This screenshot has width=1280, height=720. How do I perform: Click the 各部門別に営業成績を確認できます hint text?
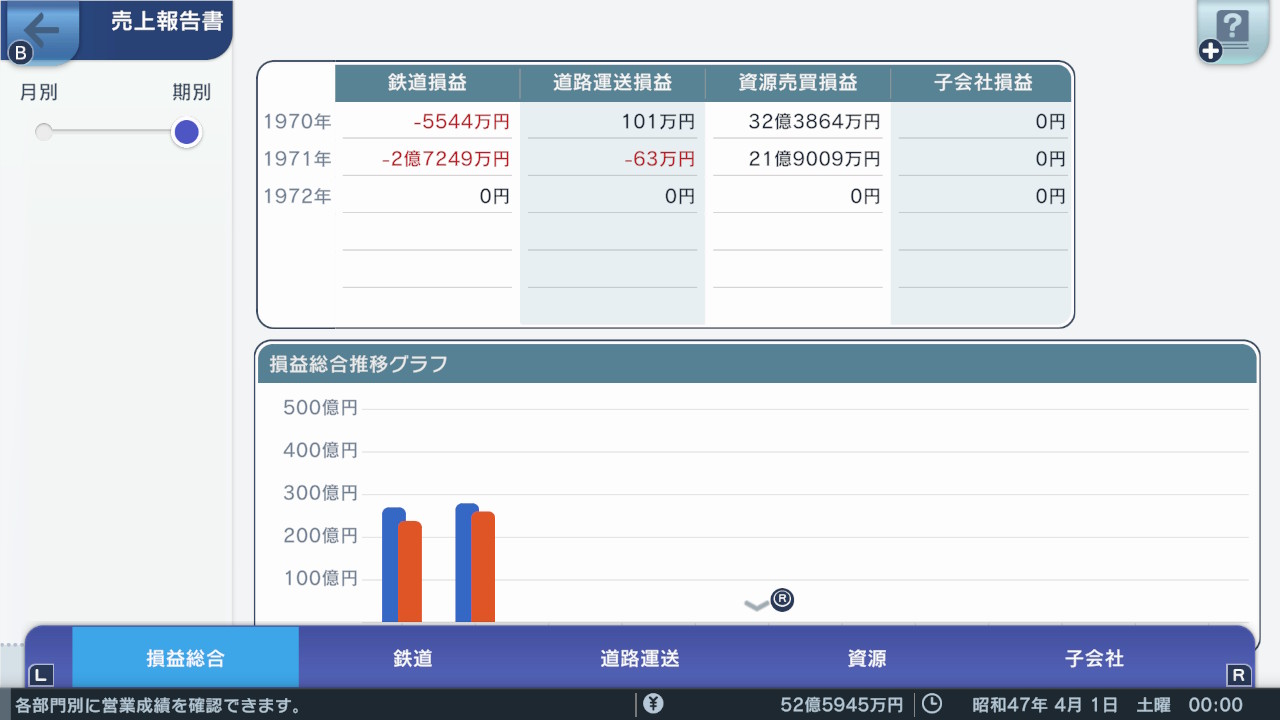pos(158,706)
